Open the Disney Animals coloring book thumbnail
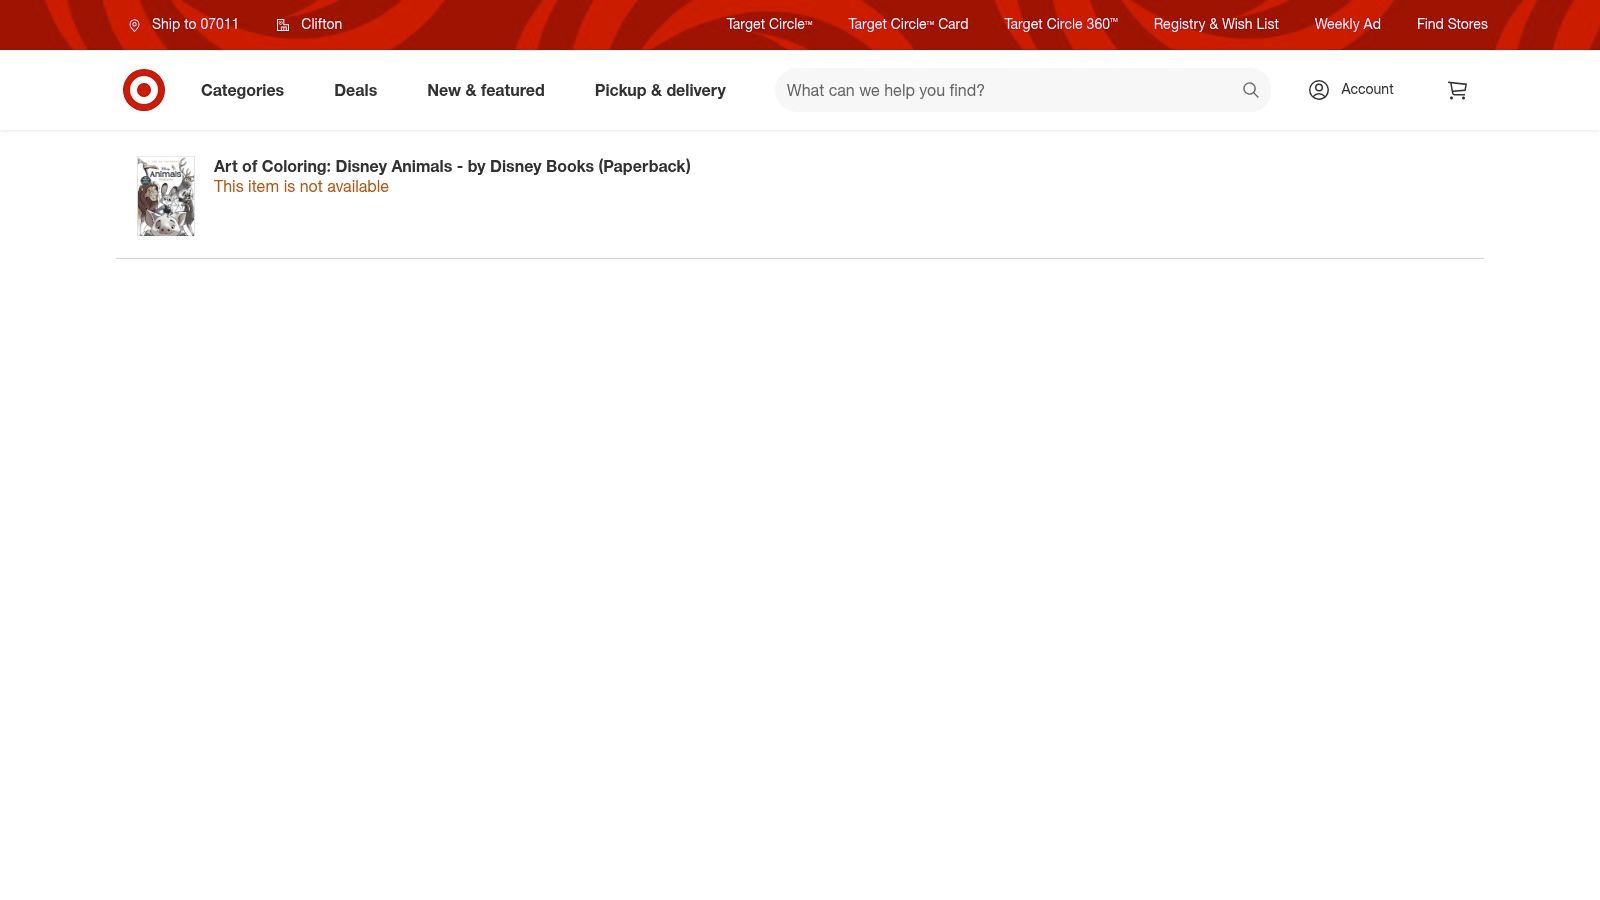This screenshot has height=900, width=1600. [166, 196]
